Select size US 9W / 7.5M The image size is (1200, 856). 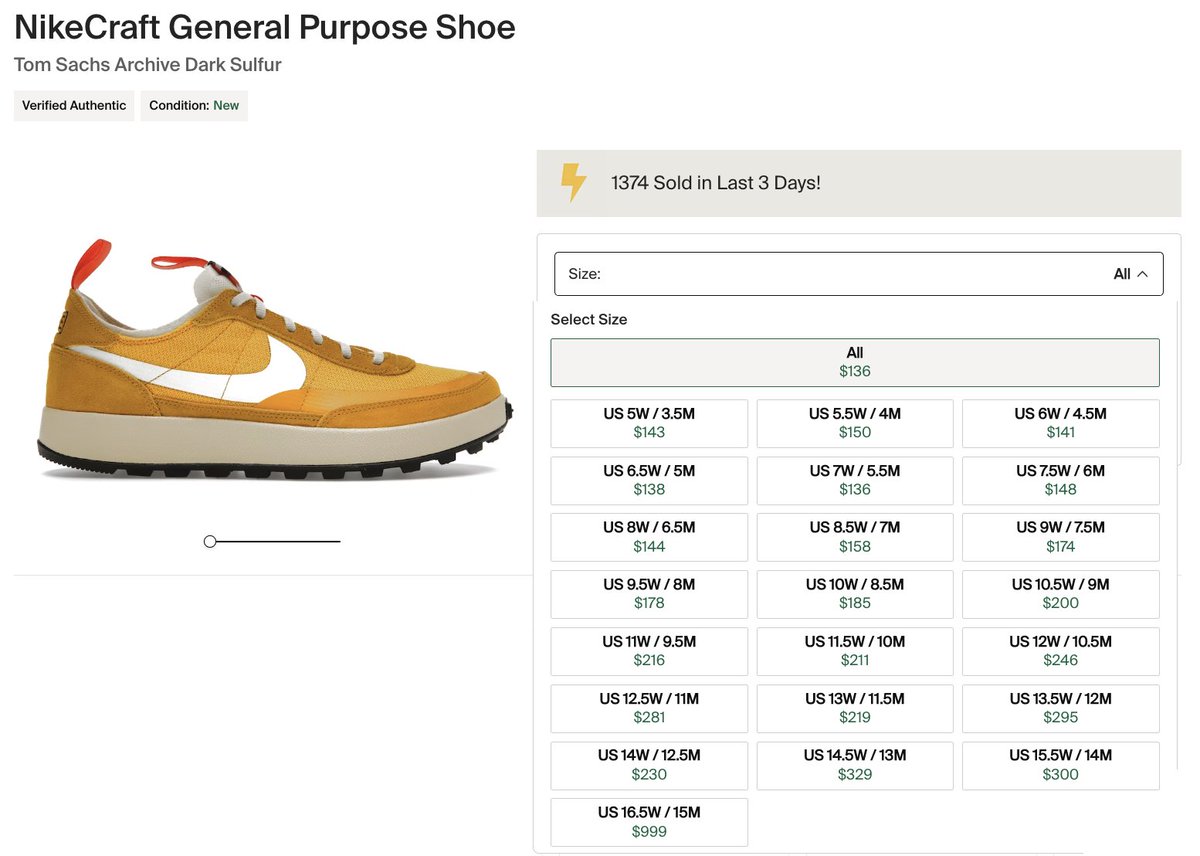click(1061, 537)
